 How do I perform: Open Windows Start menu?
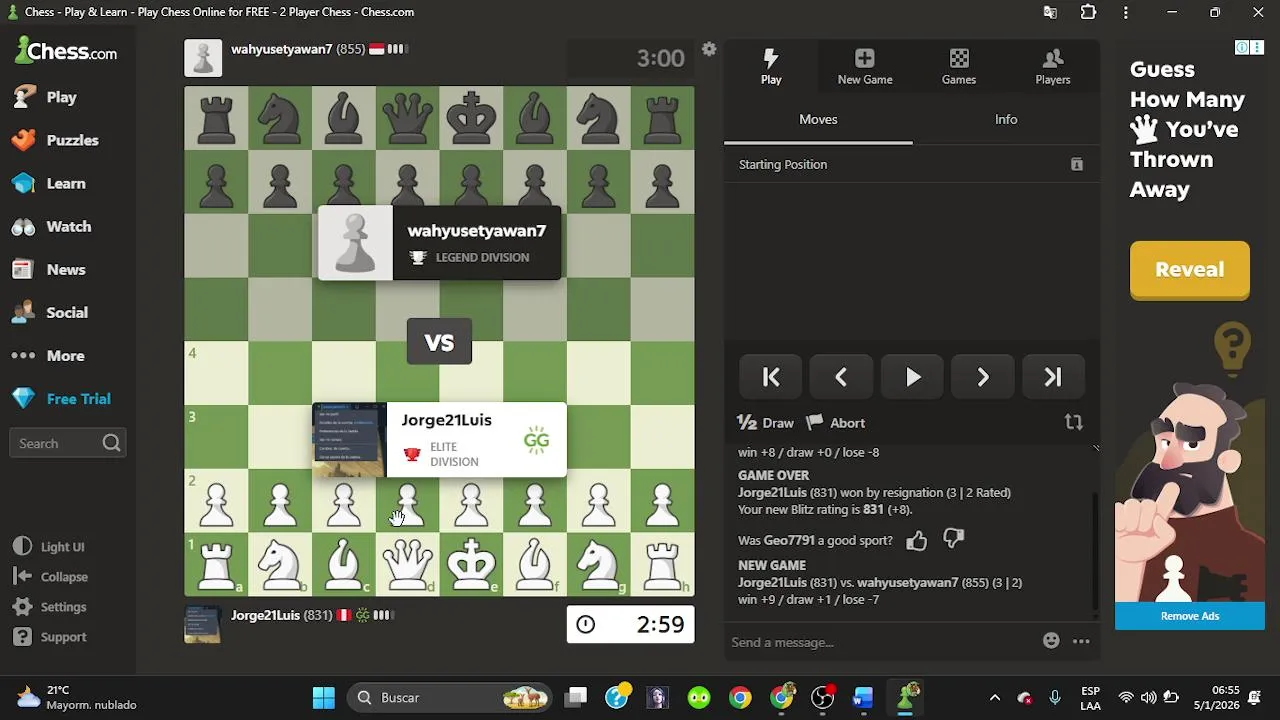pyautogui.click(x=324, y=697)
